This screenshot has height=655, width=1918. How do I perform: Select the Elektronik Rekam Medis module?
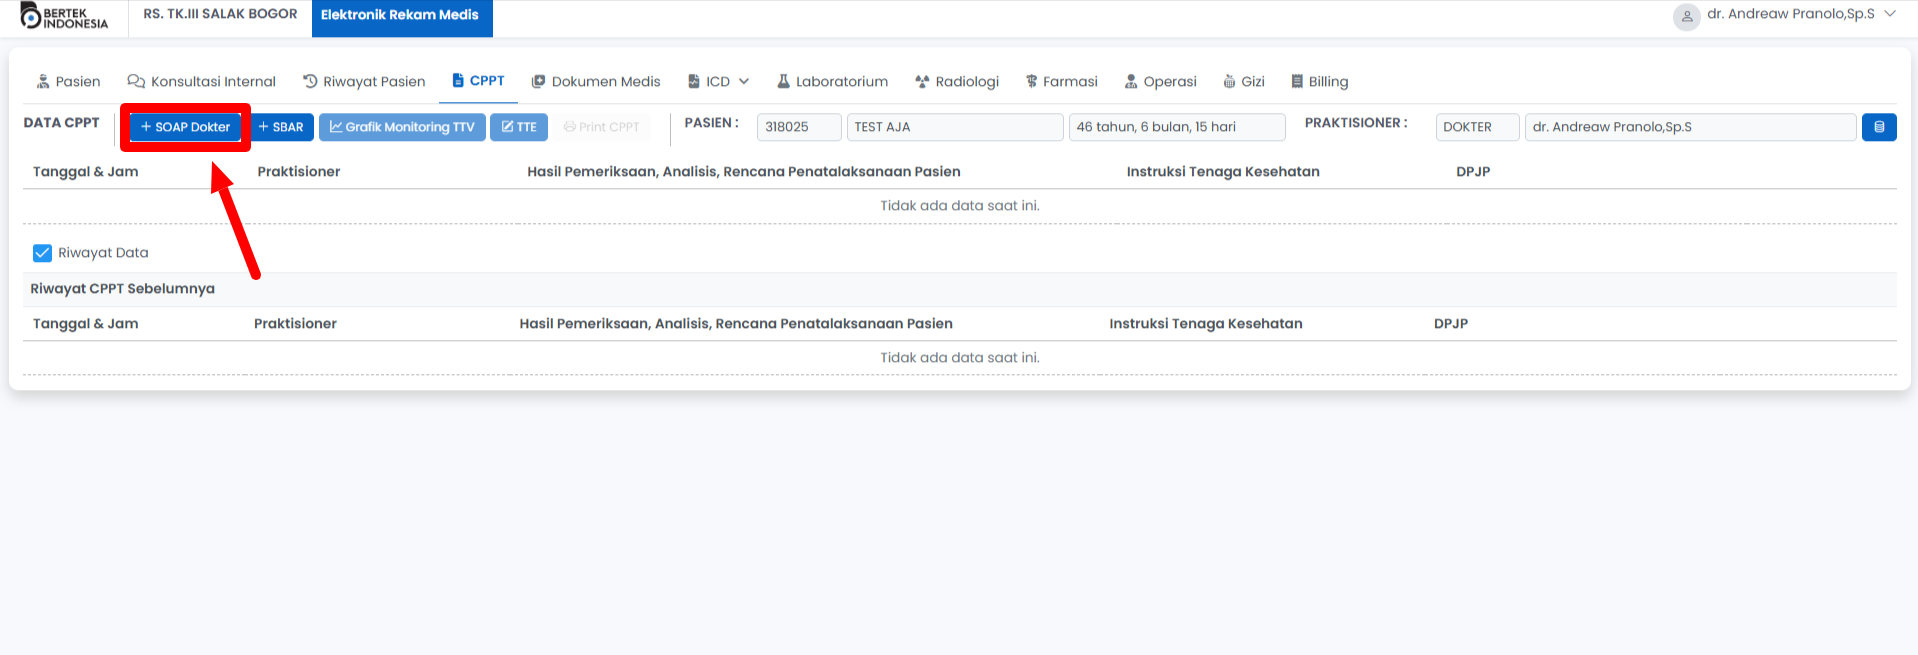click(x=400, y=15)
